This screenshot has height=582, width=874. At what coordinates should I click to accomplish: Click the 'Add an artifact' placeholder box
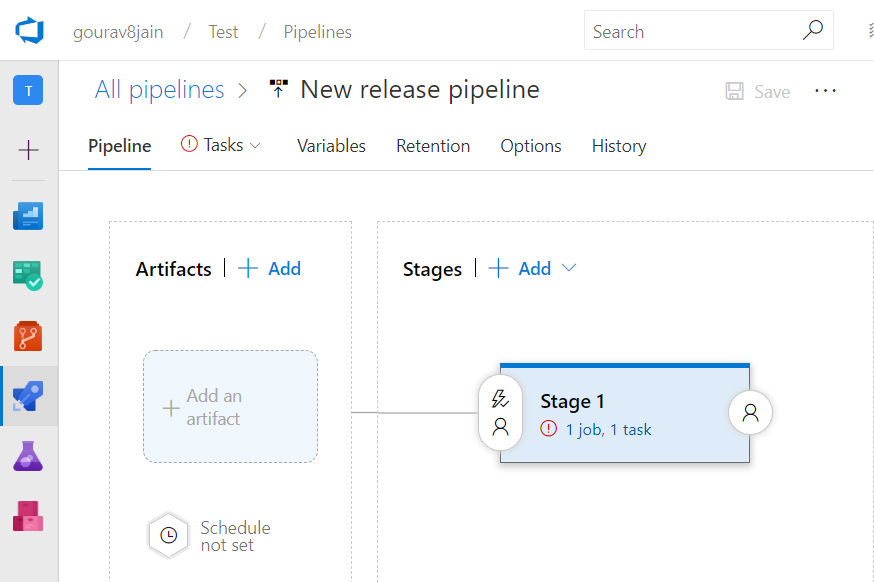pyautogui.click(x=230, y=407)
